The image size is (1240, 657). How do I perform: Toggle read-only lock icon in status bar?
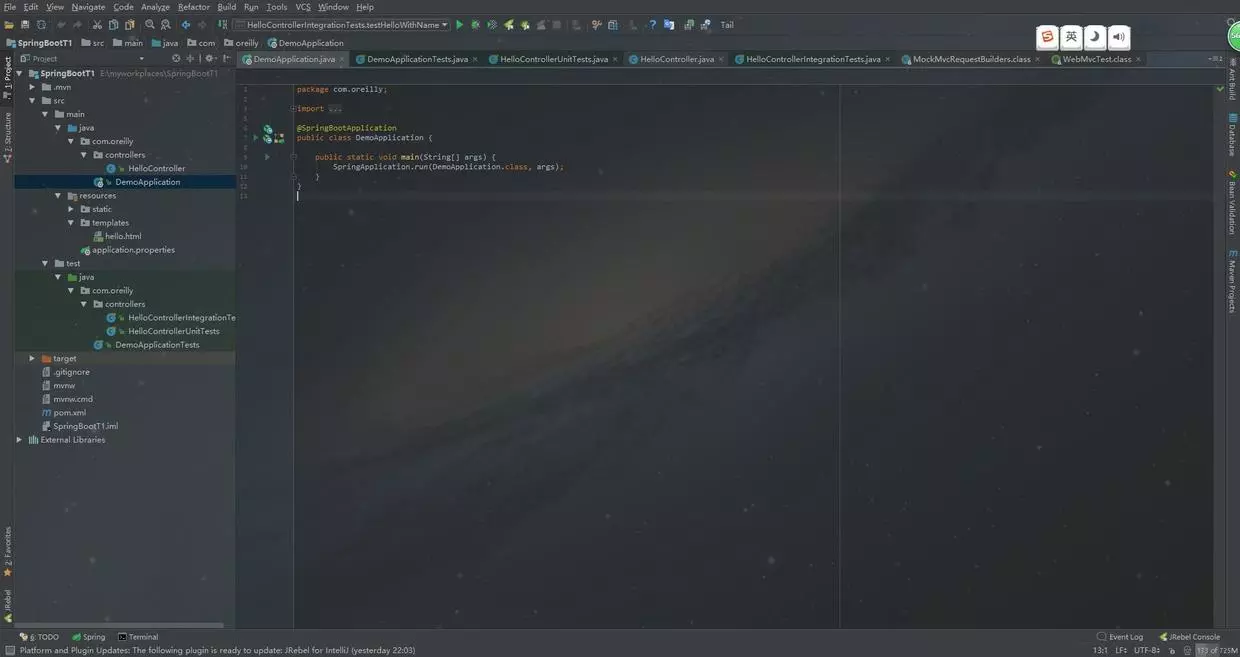click(x=1170, y=650)
